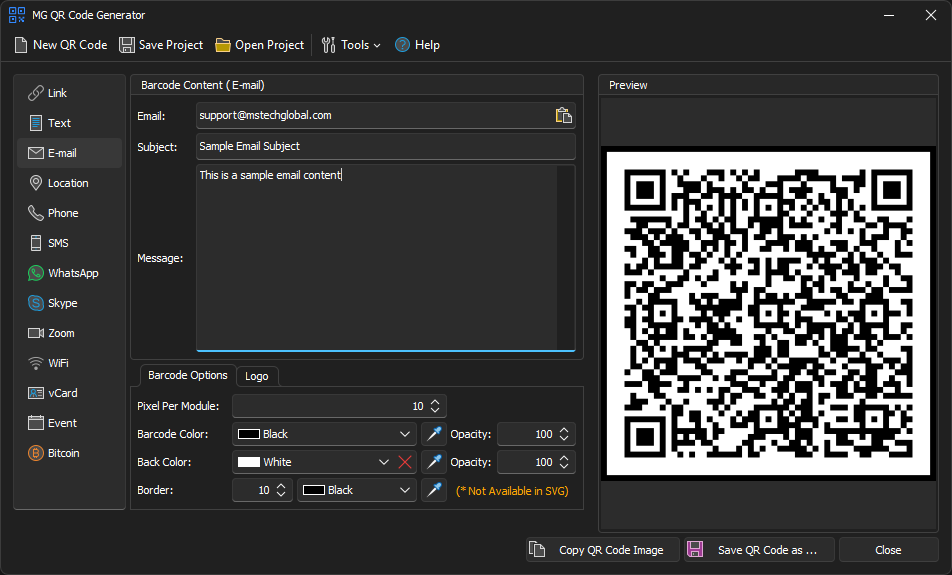Open the Help menu

[x=417, y=45]
